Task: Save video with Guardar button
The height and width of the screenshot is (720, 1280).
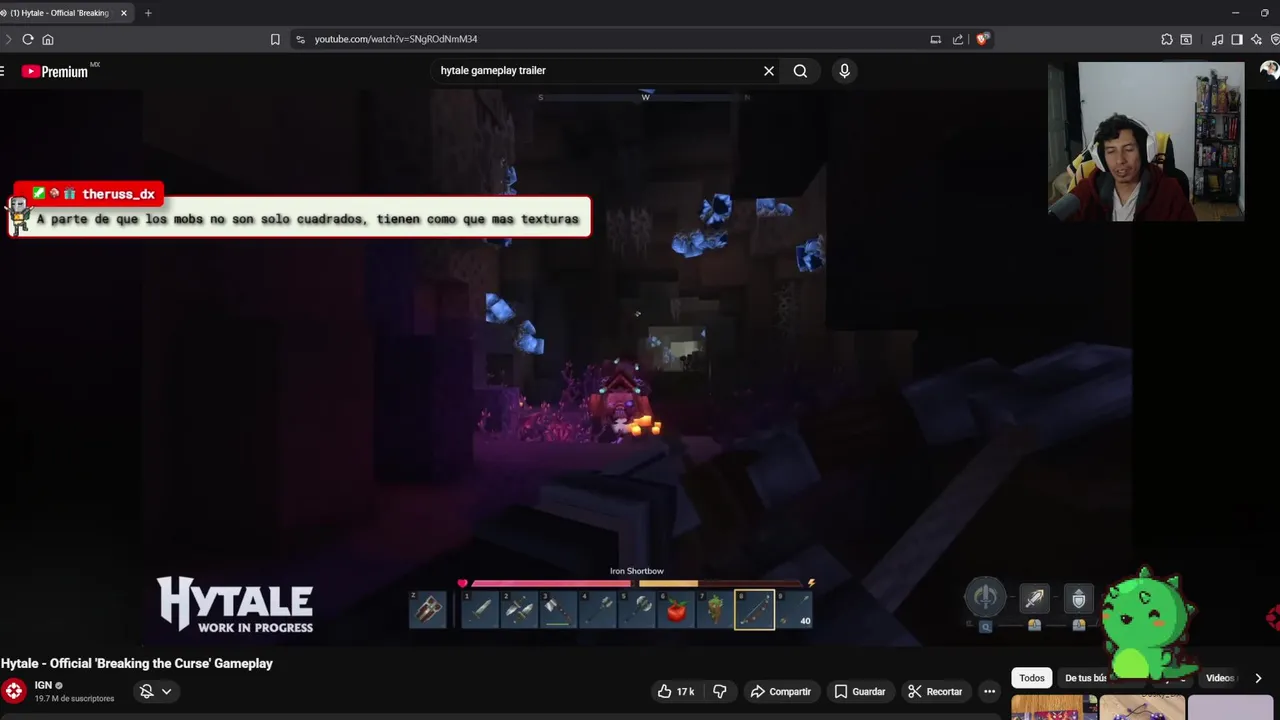Action: point(860,691)
